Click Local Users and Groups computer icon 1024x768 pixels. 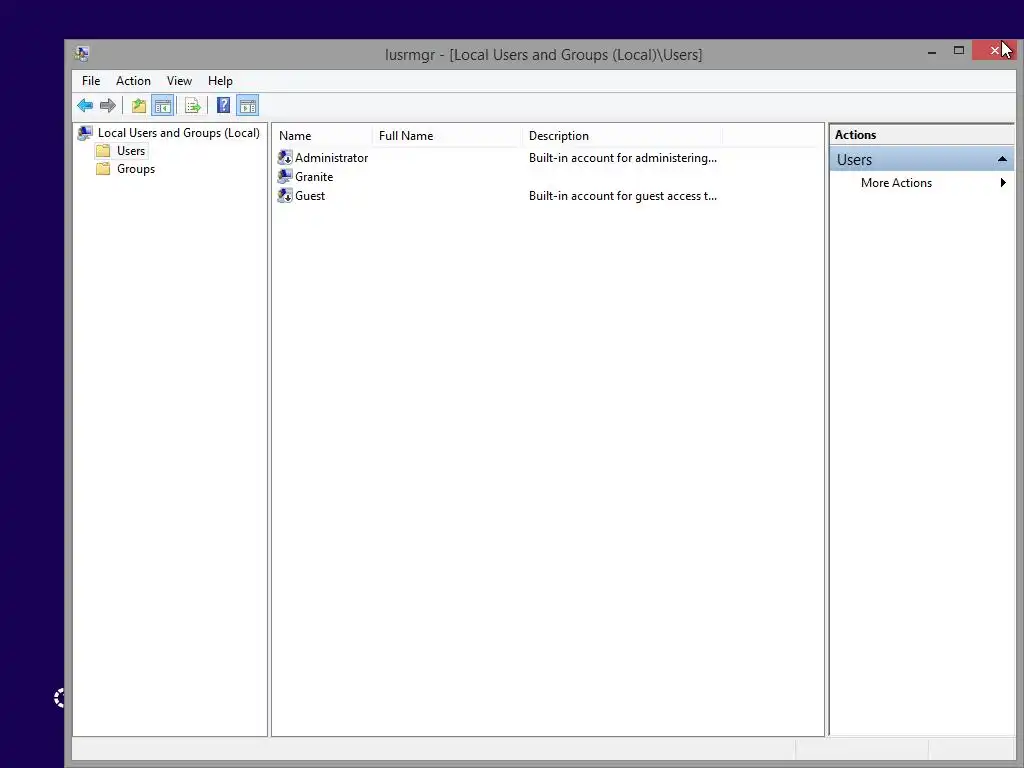[85, 133]
